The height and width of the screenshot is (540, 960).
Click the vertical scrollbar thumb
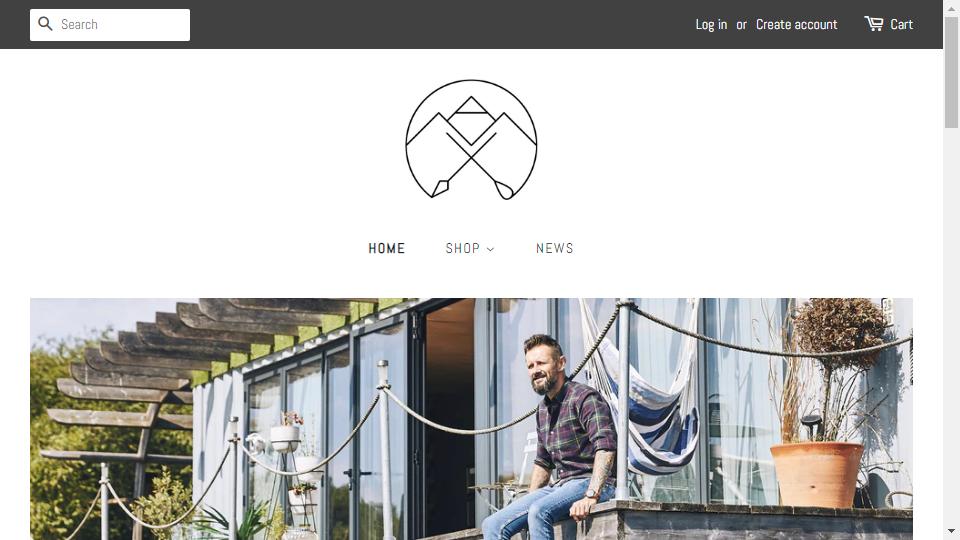pos(951,72)
